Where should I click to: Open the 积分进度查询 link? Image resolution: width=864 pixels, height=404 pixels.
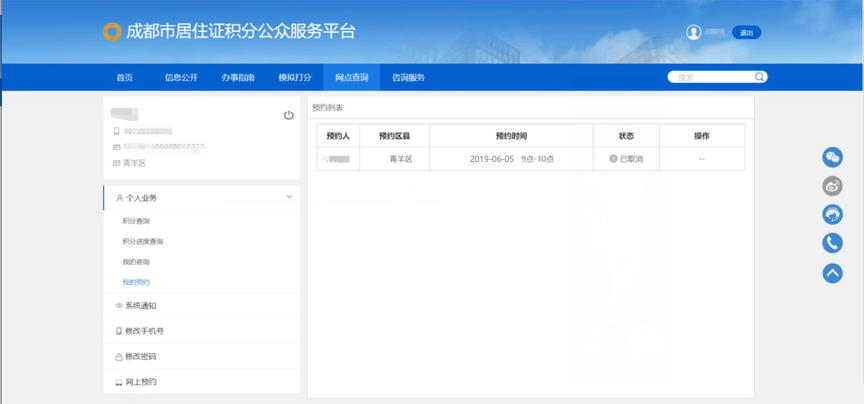(x=142, y=241)
